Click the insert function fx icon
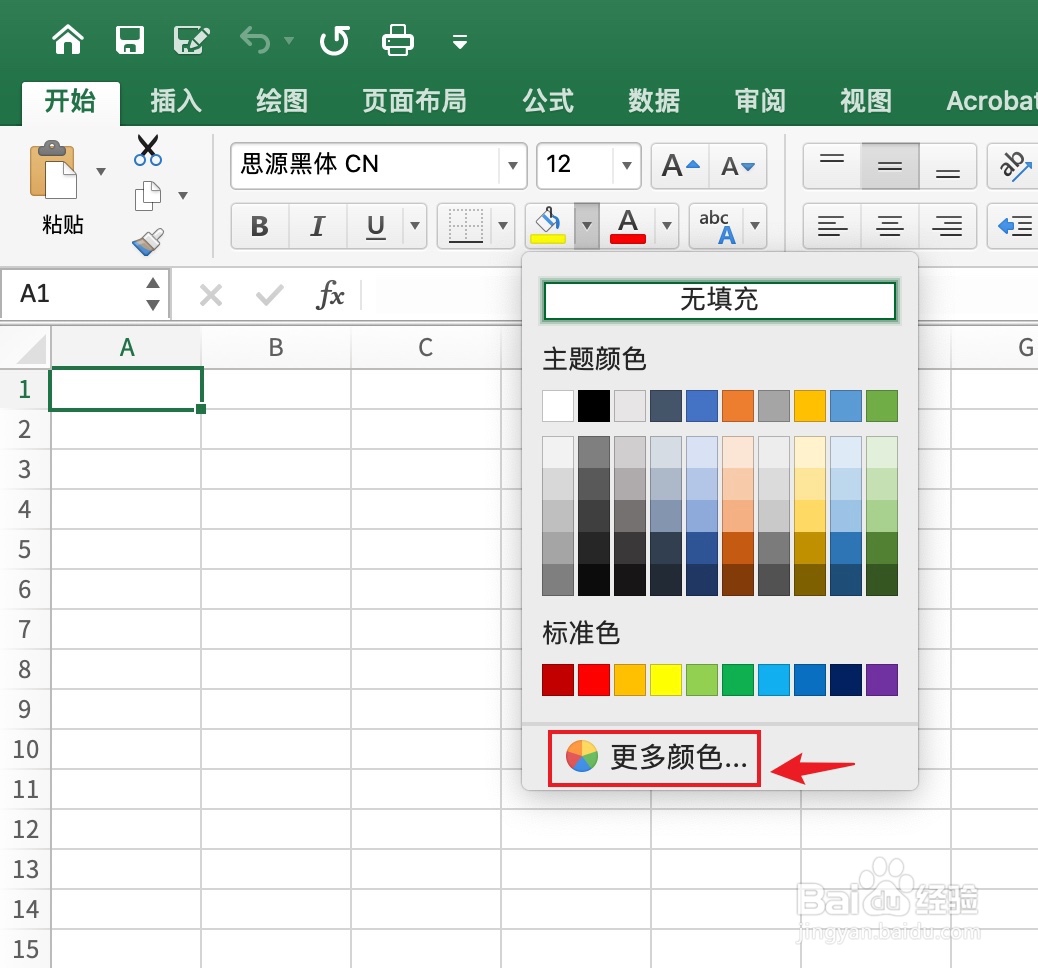Viewport: 1038px width, 968px height. (x=330, y=294)
